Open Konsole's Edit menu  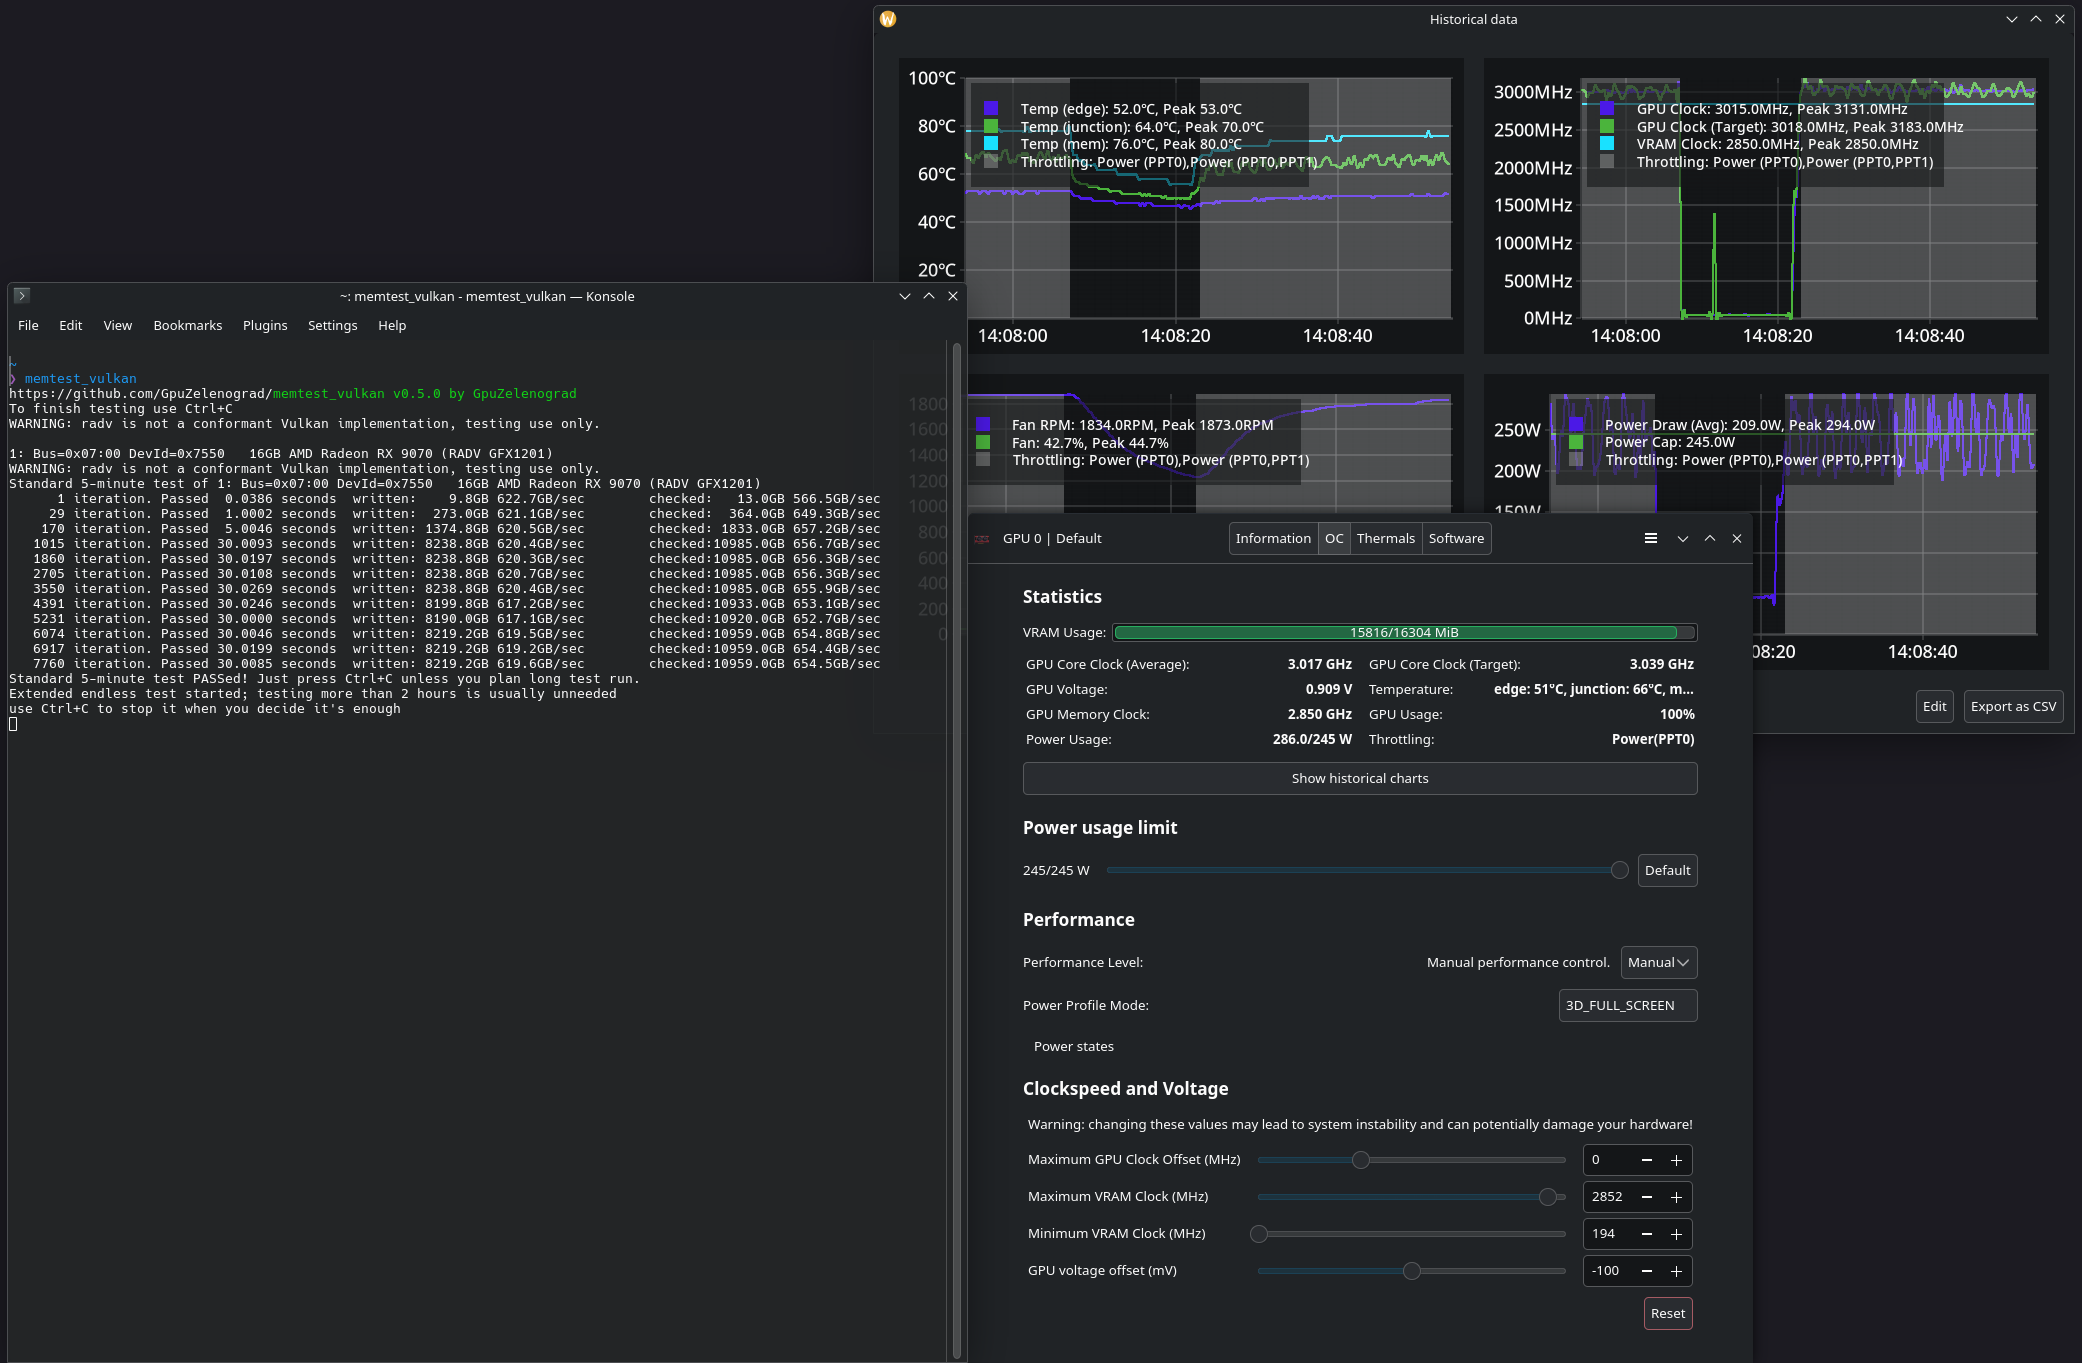click(x=70, y=326)
